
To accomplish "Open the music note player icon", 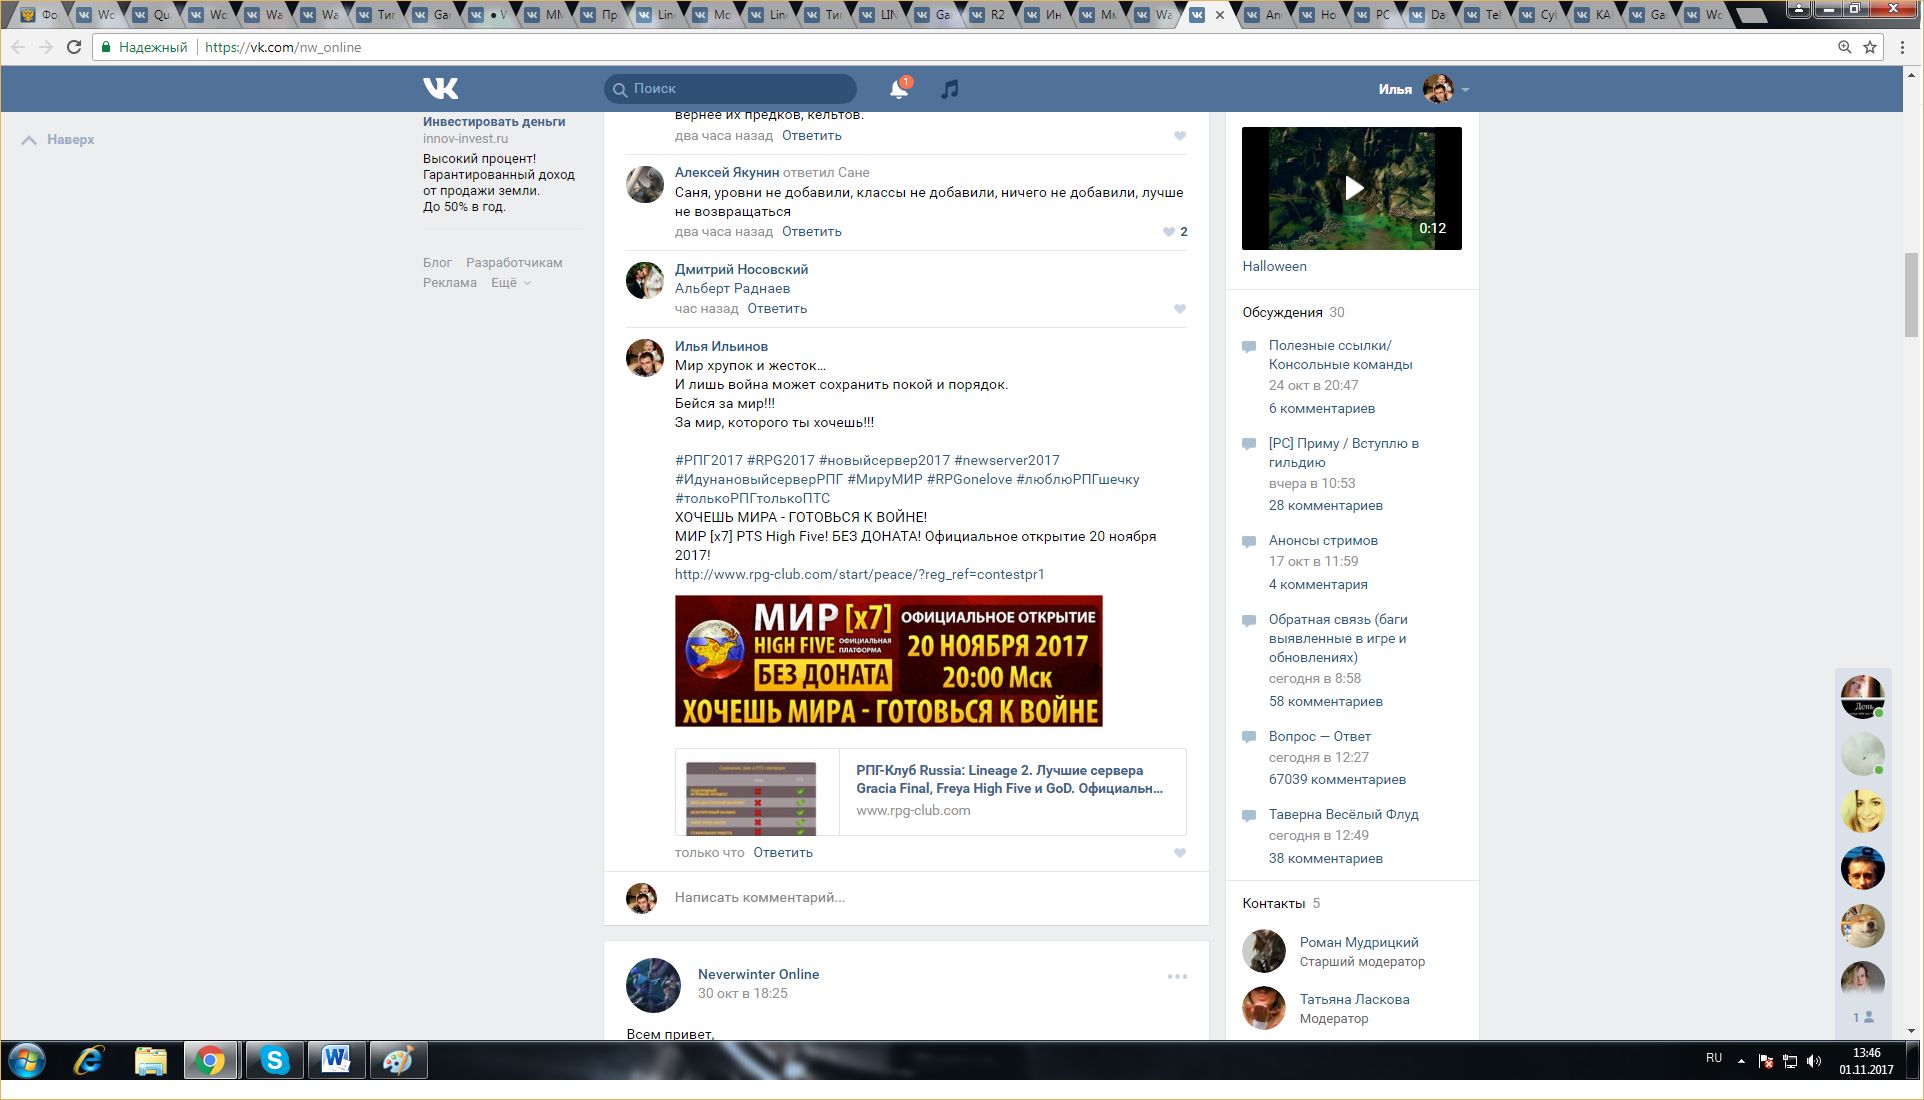I will coord(949,89).
